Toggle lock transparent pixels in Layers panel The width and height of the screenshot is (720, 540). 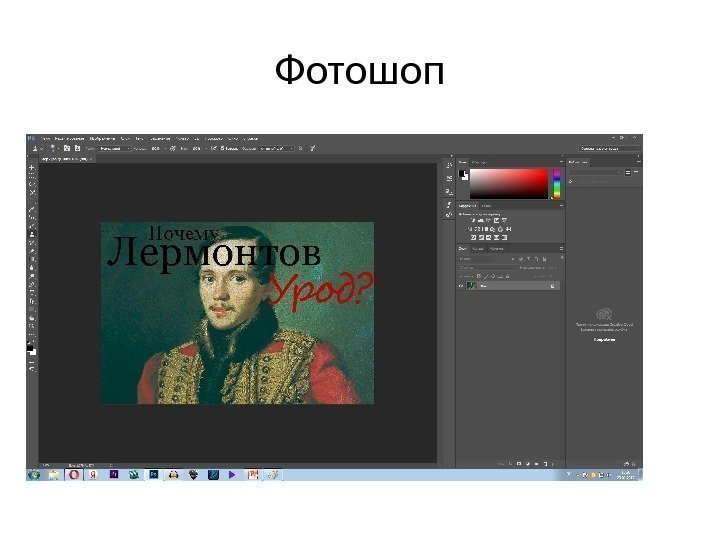pyautogui.click(x=478, y=276)
